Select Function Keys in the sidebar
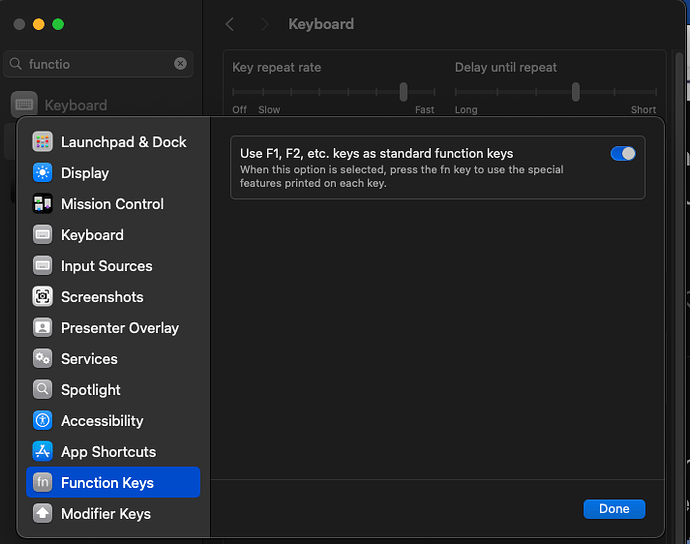This screenshot has width=690, height=544. coord(107,483)
